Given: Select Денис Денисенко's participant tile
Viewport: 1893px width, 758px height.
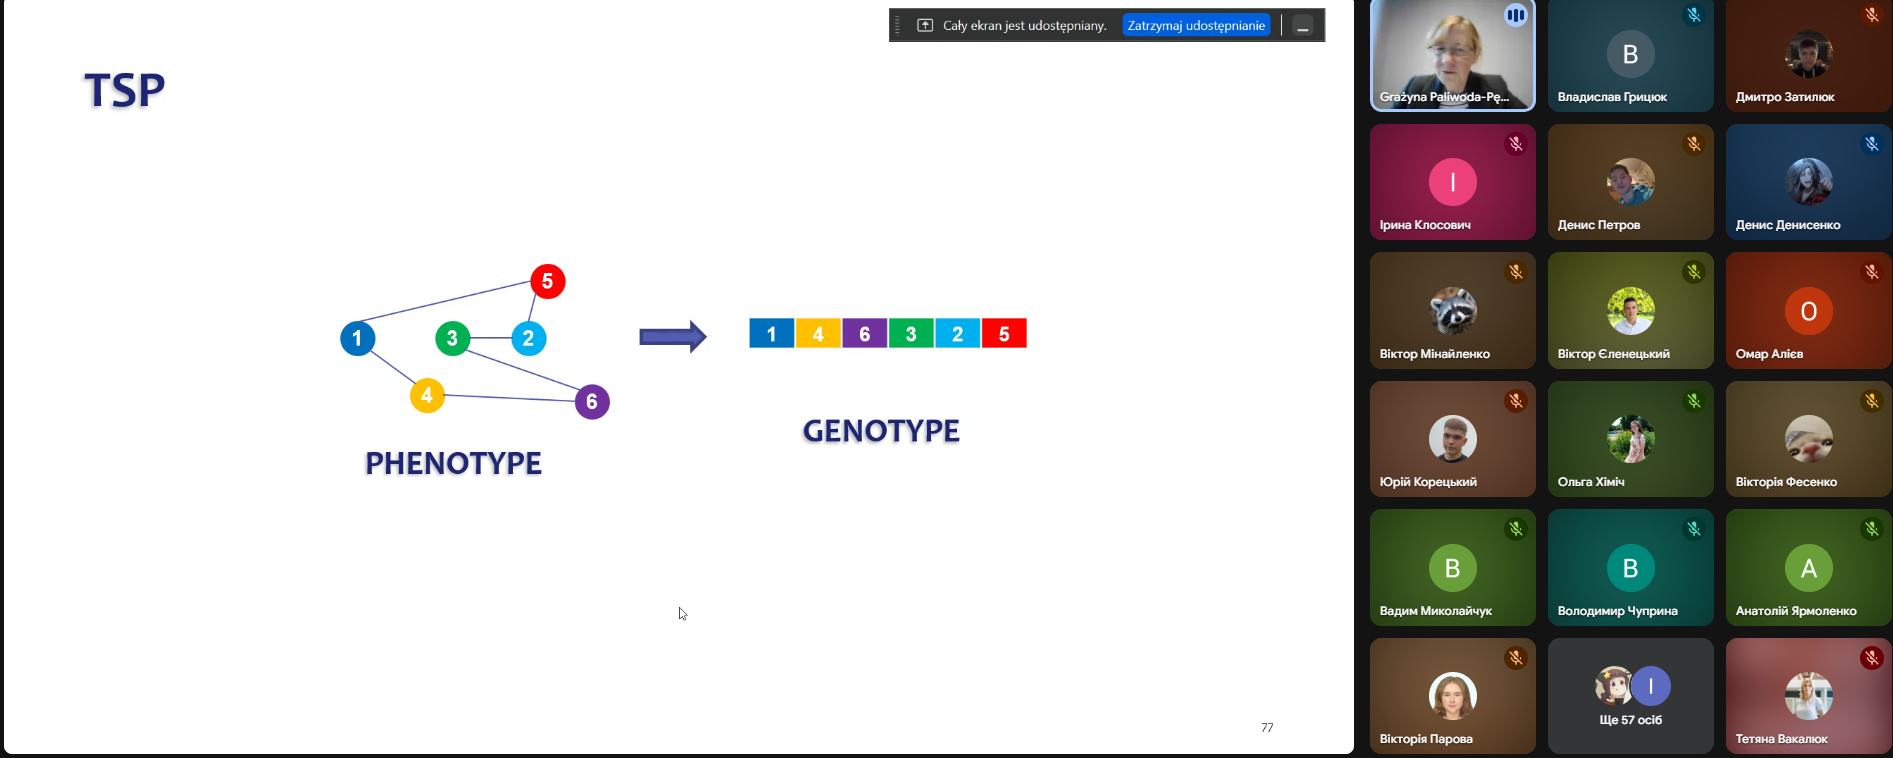Looking at the screenshot, I should tap(1808, 182).
